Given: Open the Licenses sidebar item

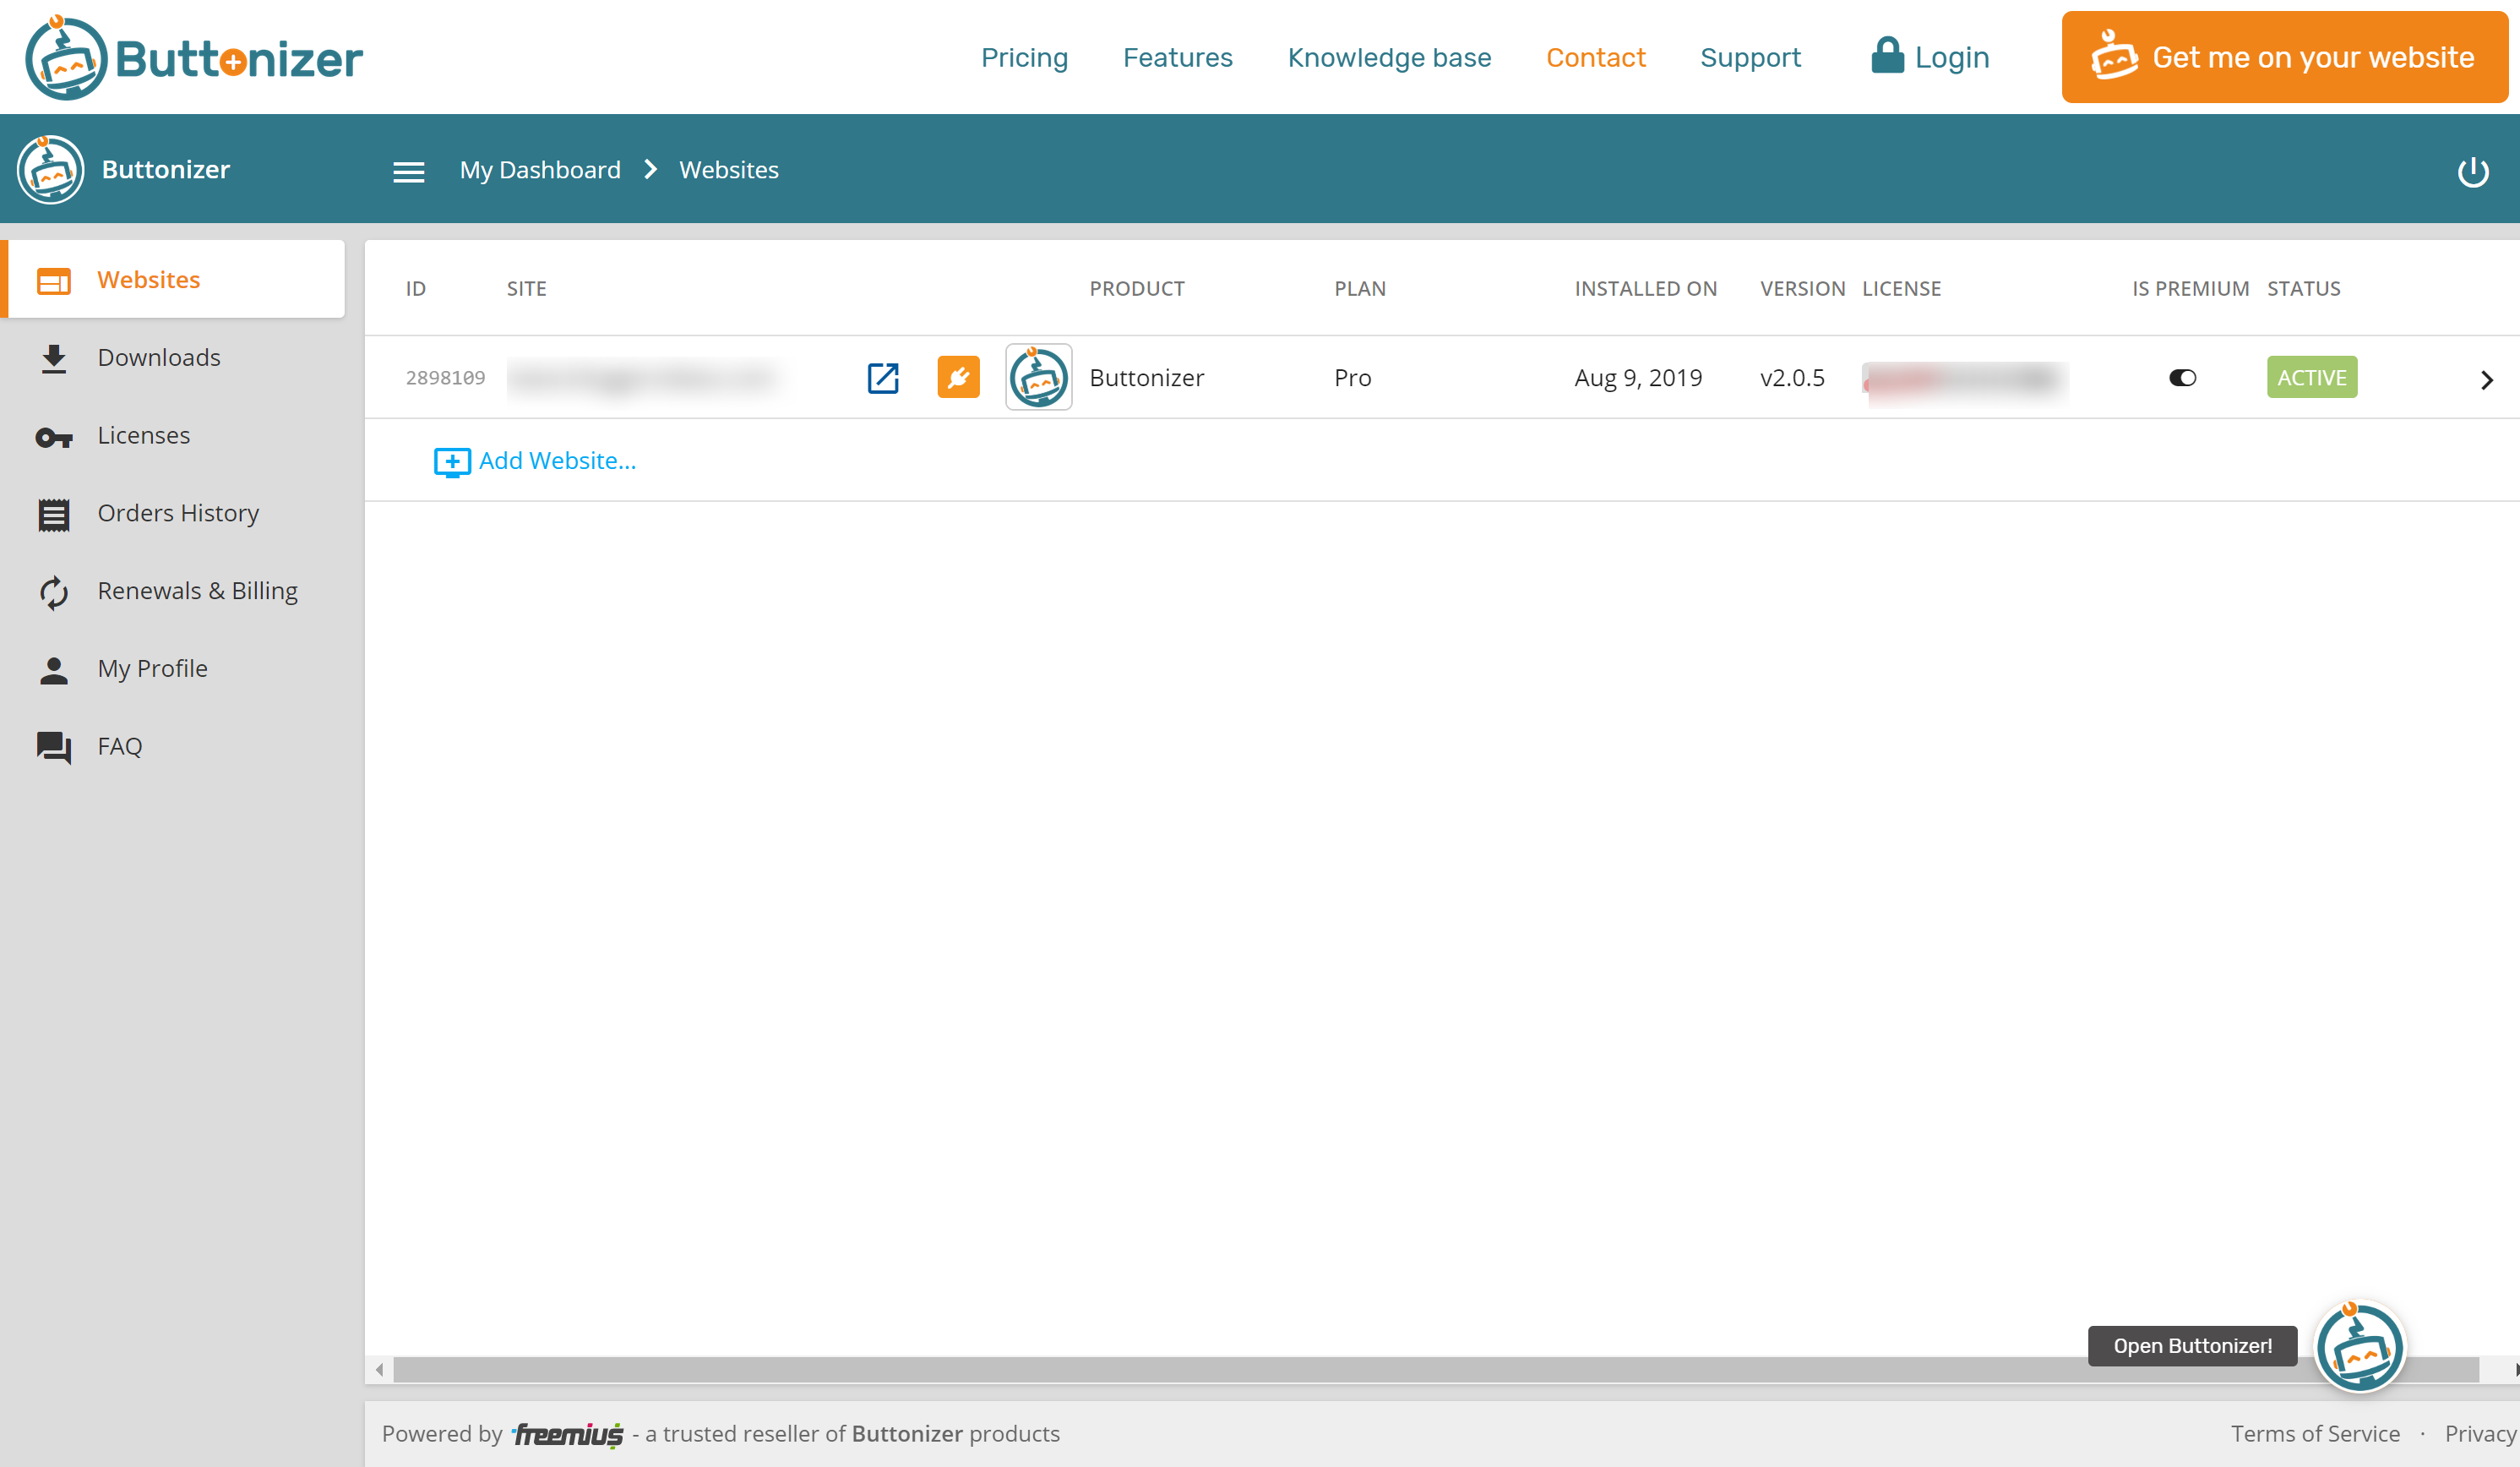Looking at the screenshot, I should (x=143, y=436).
